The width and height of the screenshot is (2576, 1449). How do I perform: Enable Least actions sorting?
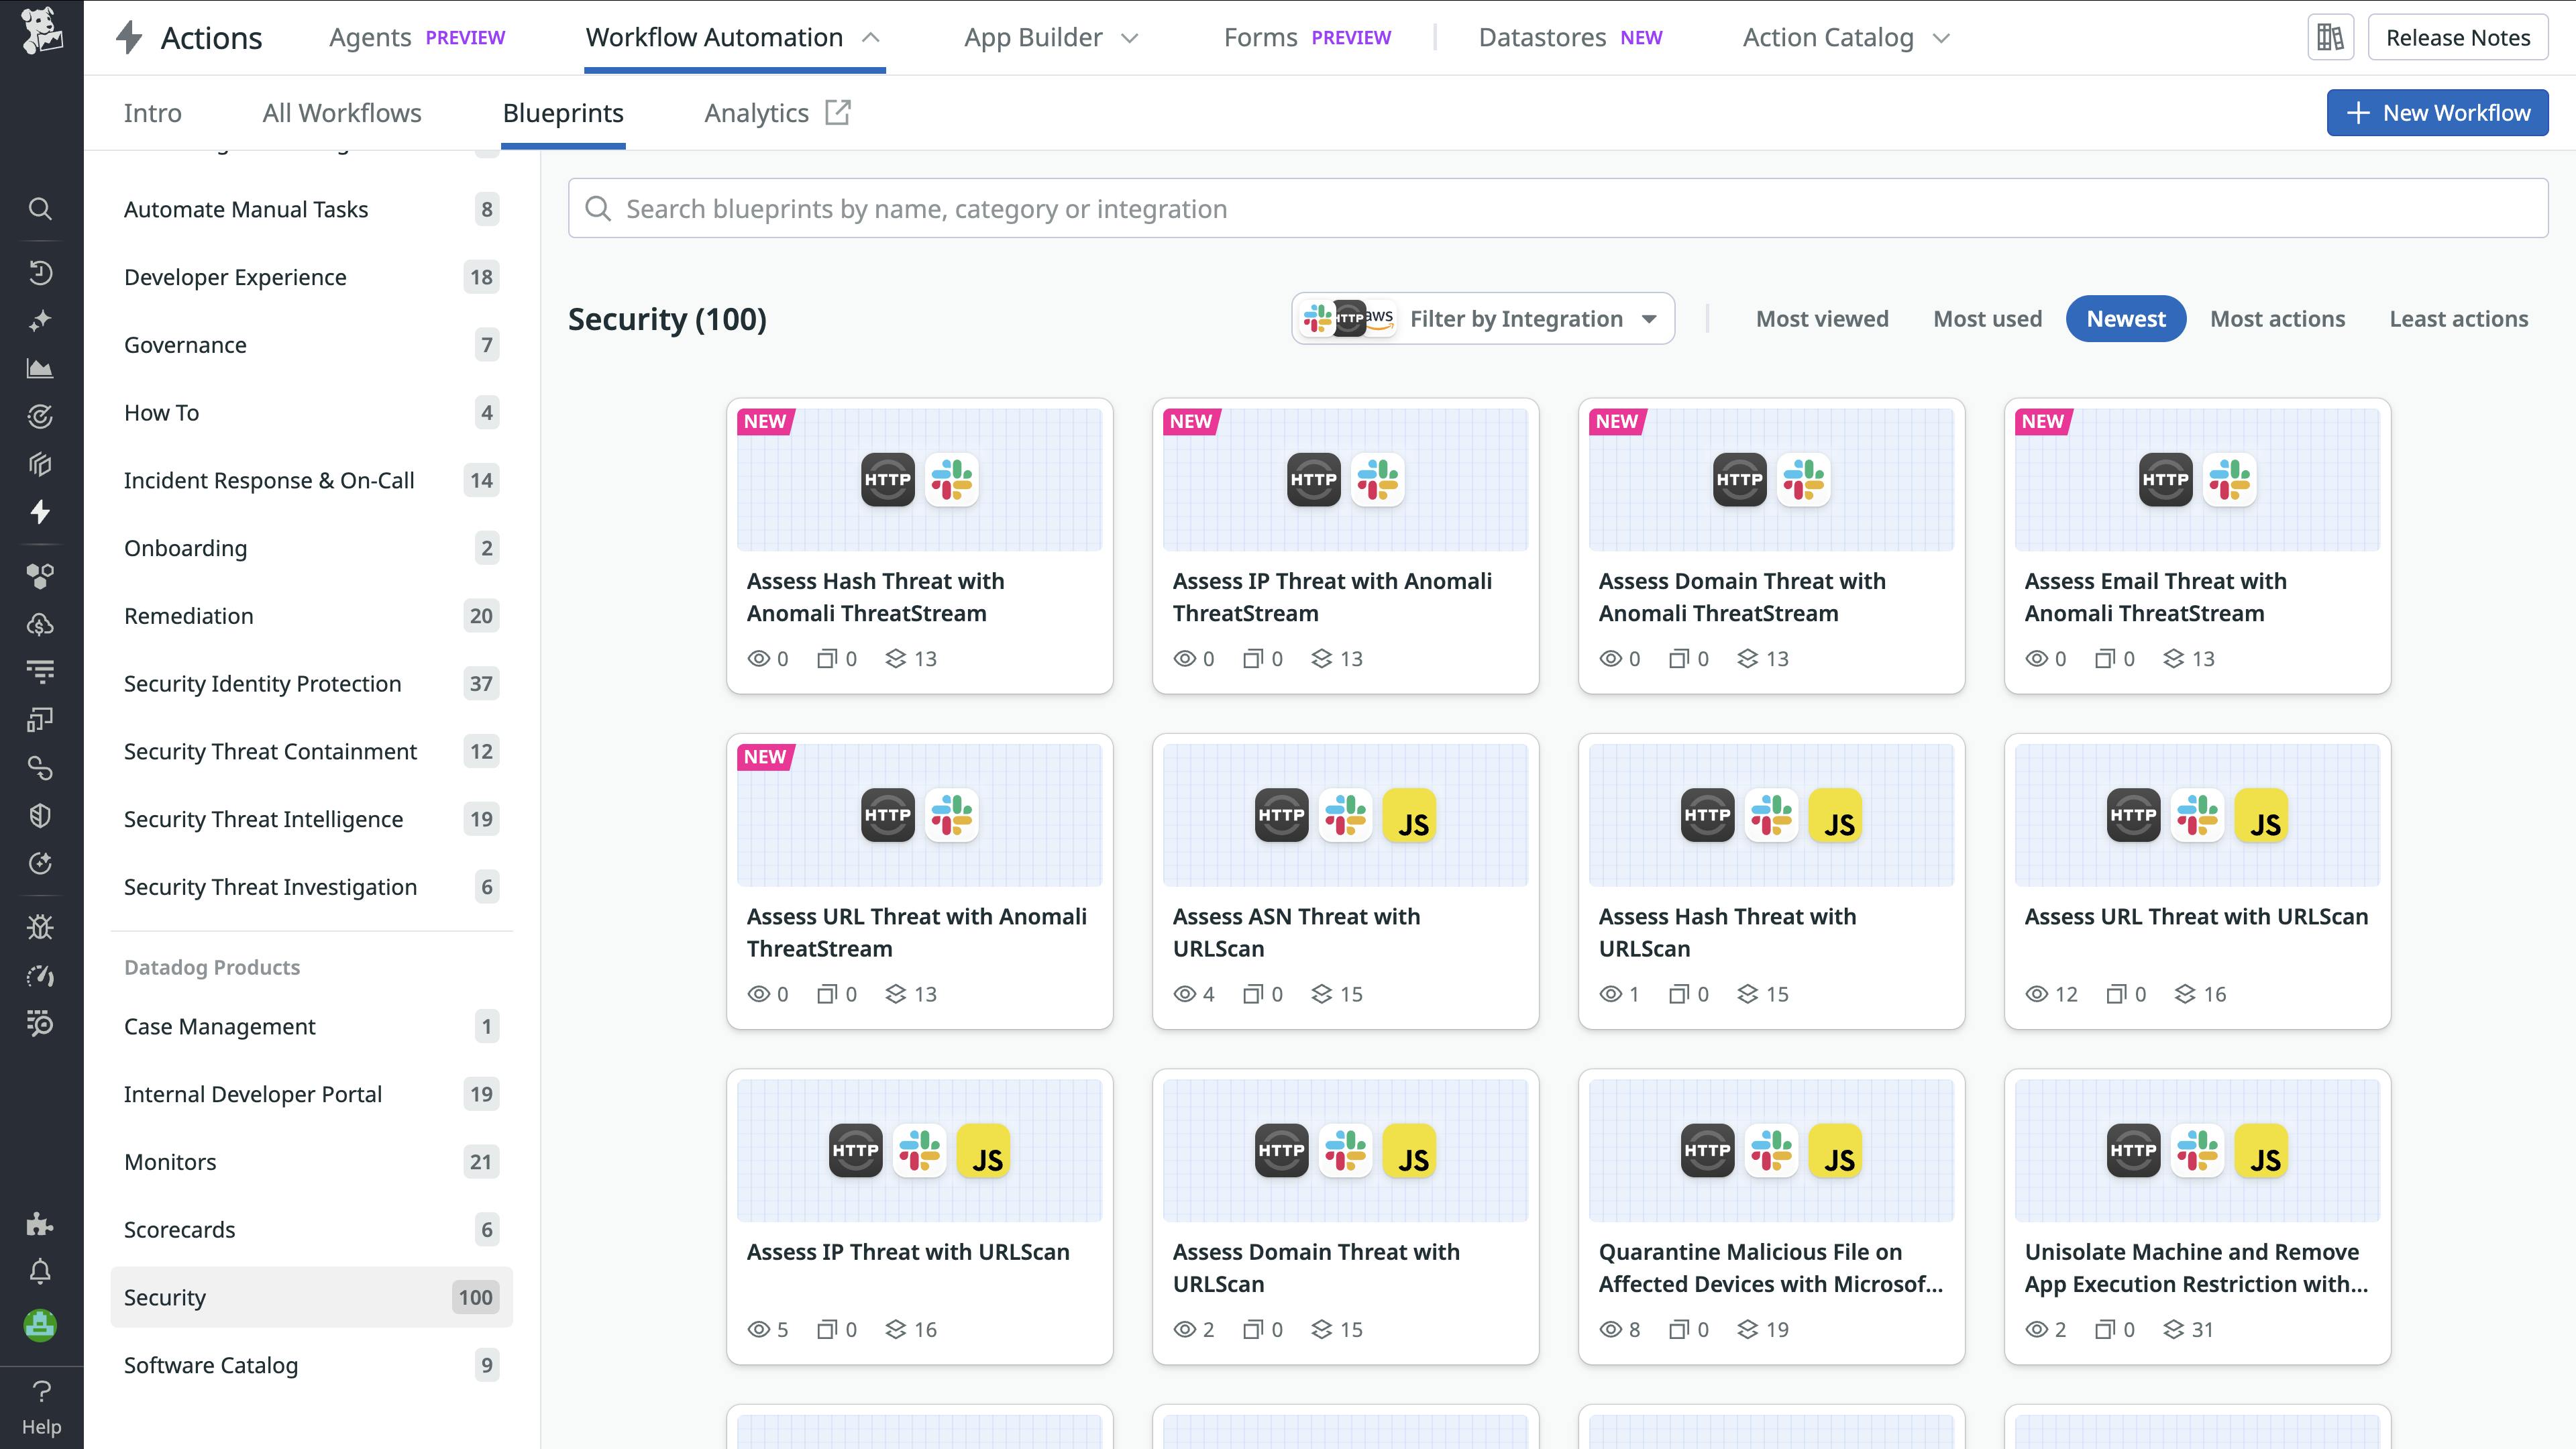[2459, 318]
